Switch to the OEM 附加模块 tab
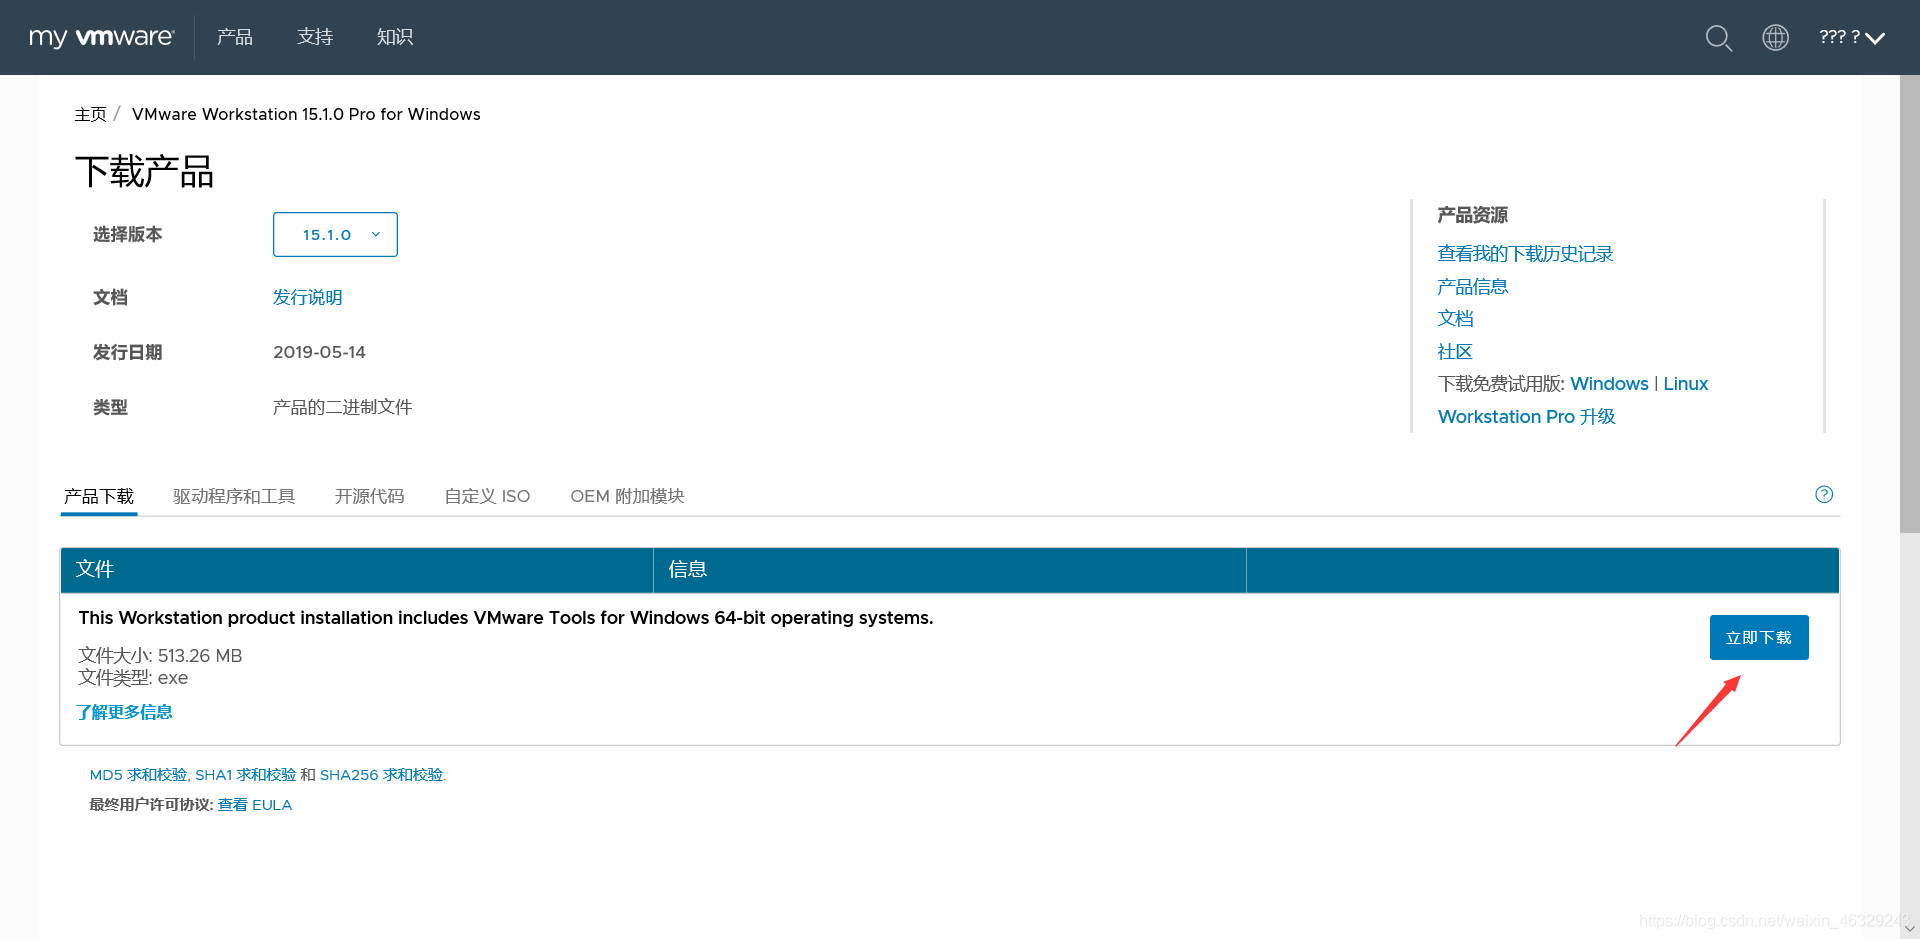1920x939 pixels. pos(627,496)
